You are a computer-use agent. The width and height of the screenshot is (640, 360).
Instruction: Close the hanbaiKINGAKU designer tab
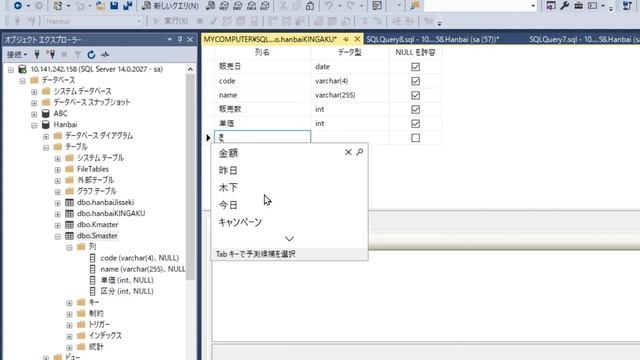[357, 39]
